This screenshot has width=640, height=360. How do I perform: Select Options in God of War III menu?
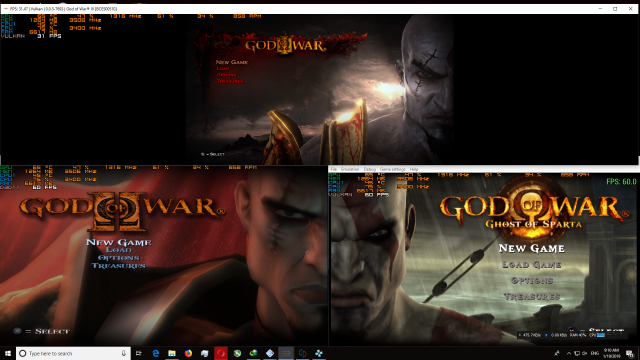pos(227,75)
